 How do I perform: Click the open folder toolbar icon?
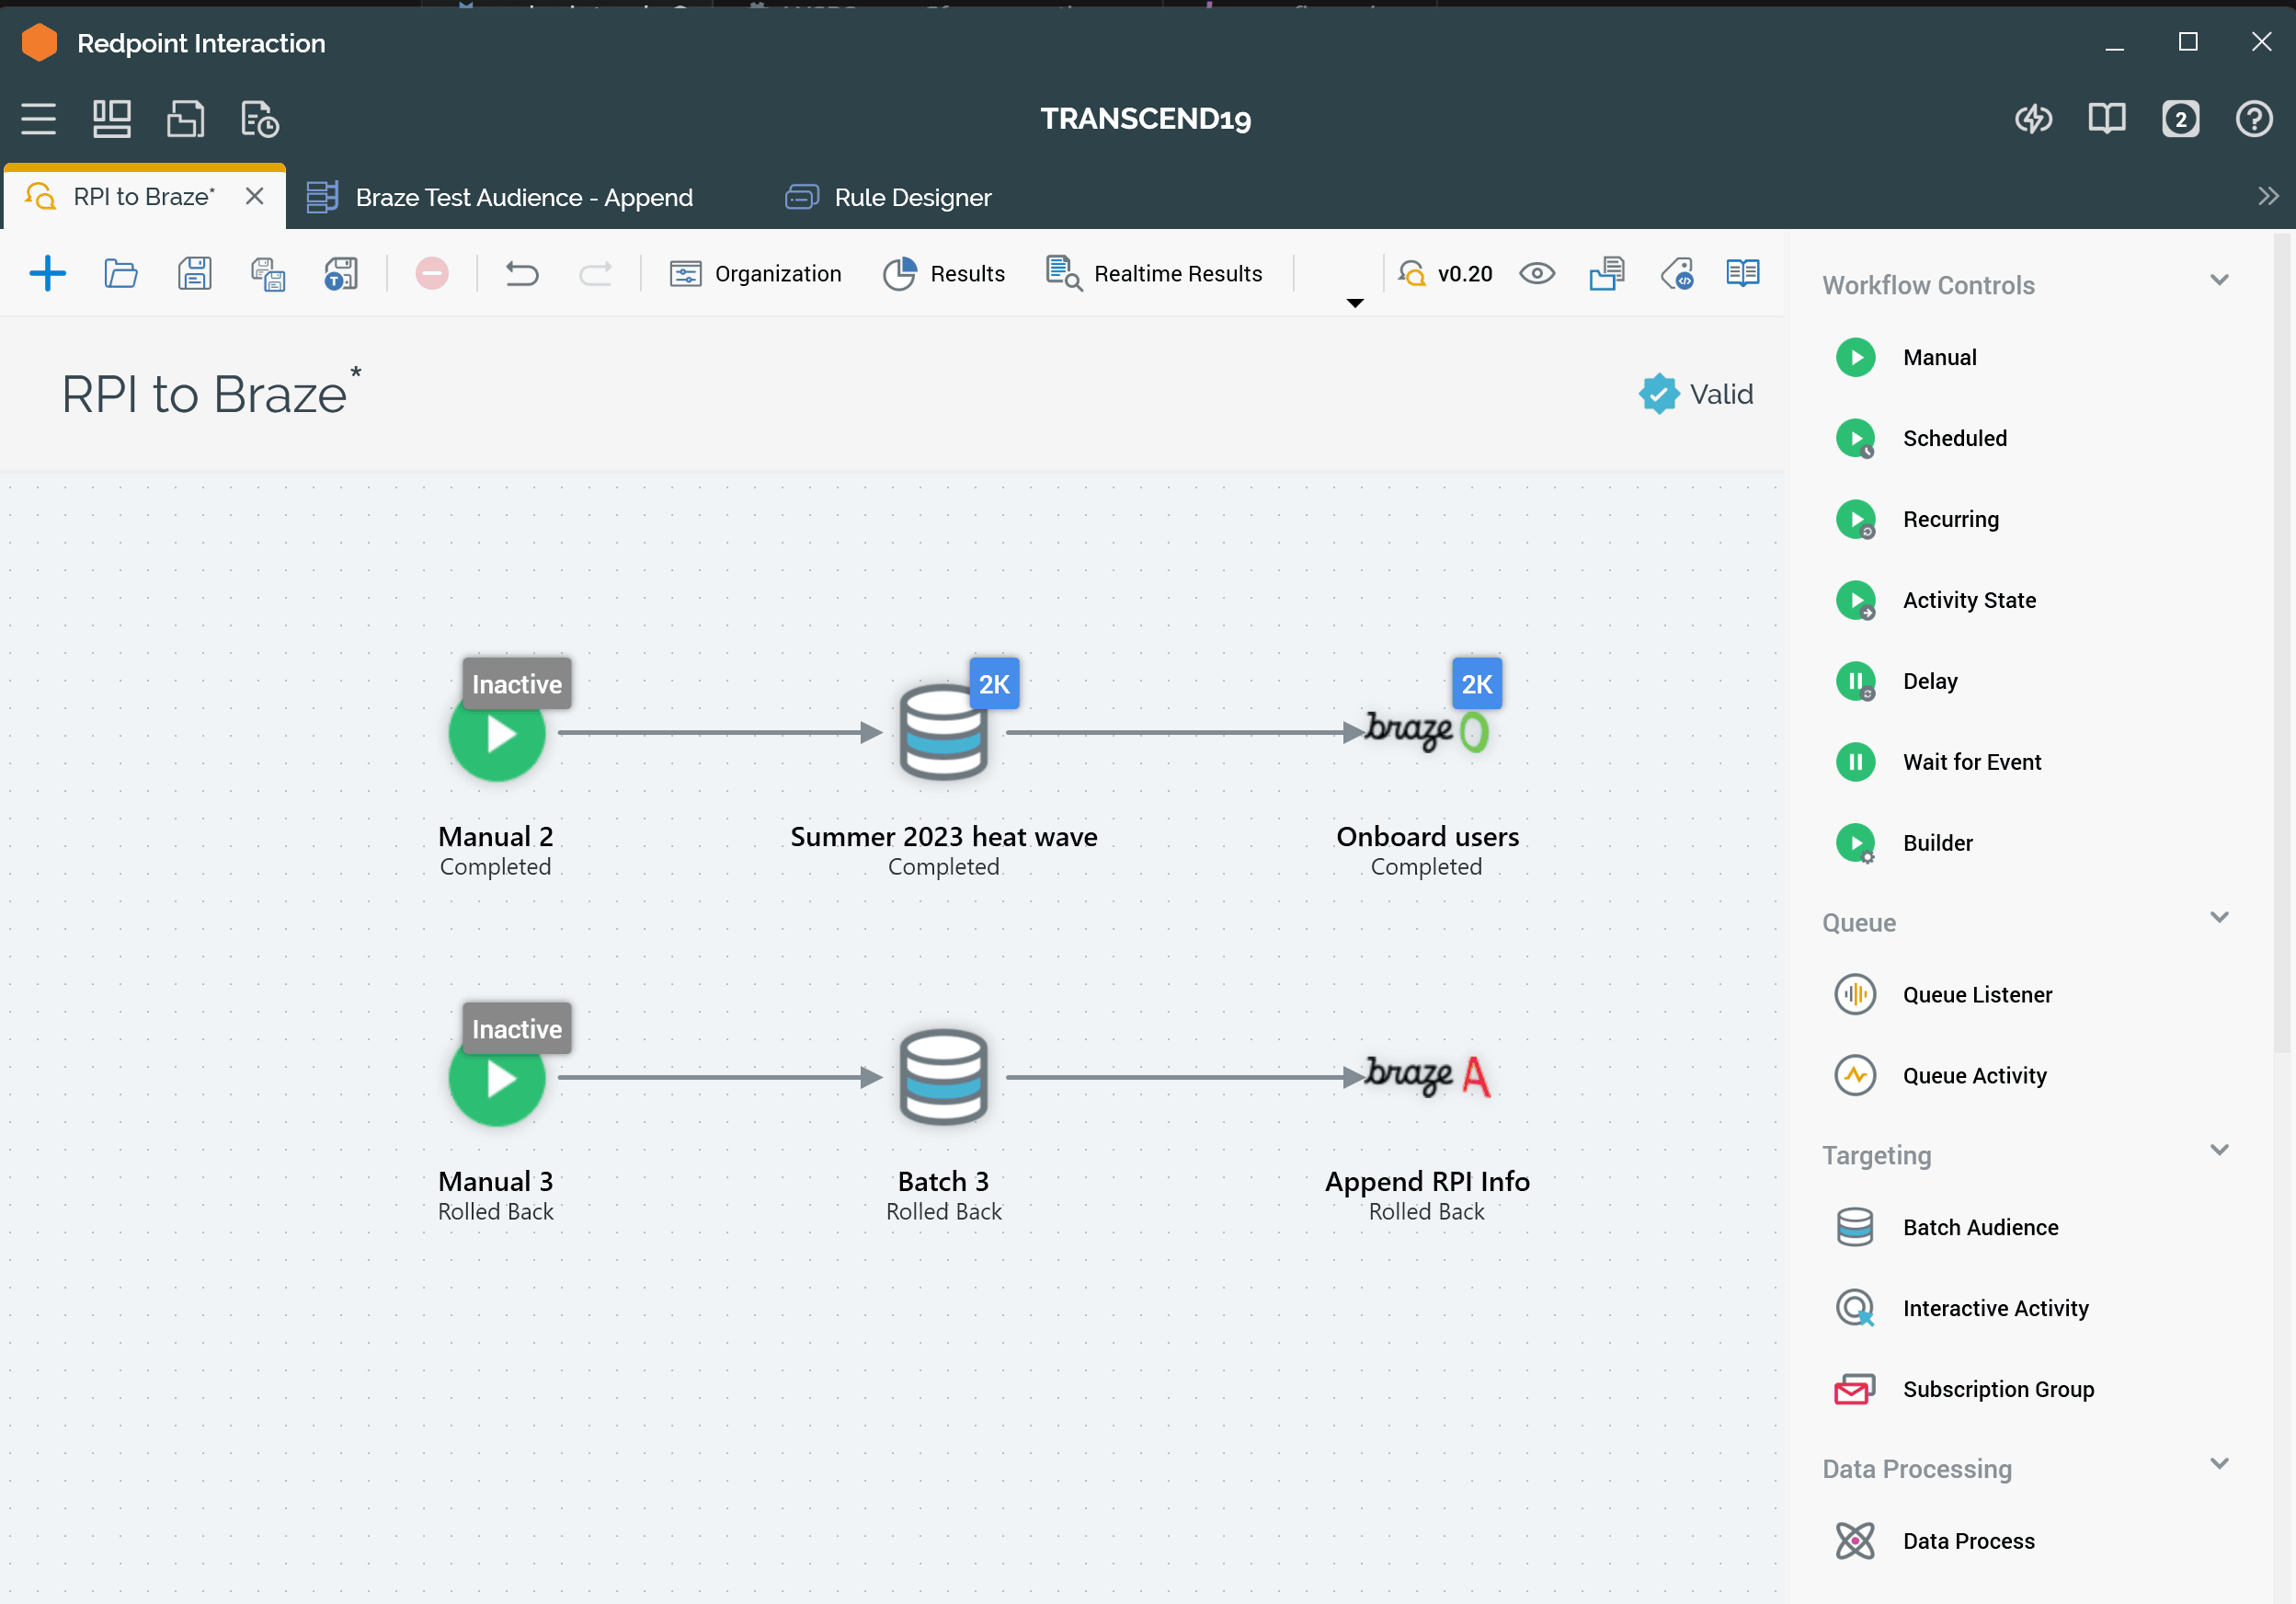(121, 273)
